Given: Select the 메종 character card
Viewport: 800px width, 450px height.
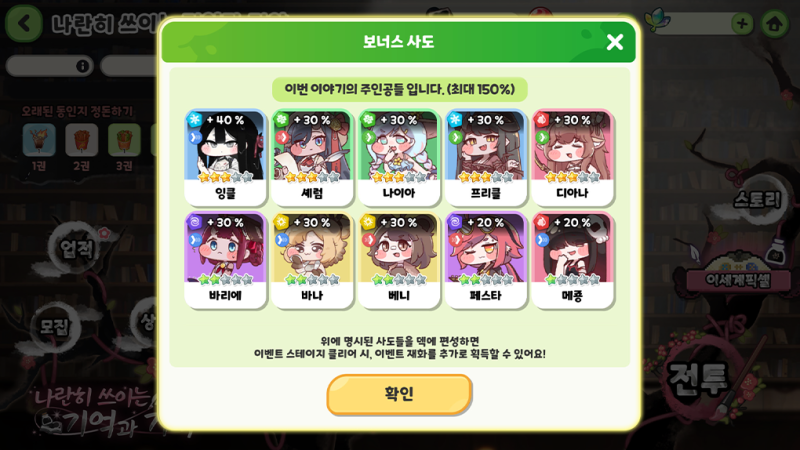Looking at the screenshot, I should 572,260.
